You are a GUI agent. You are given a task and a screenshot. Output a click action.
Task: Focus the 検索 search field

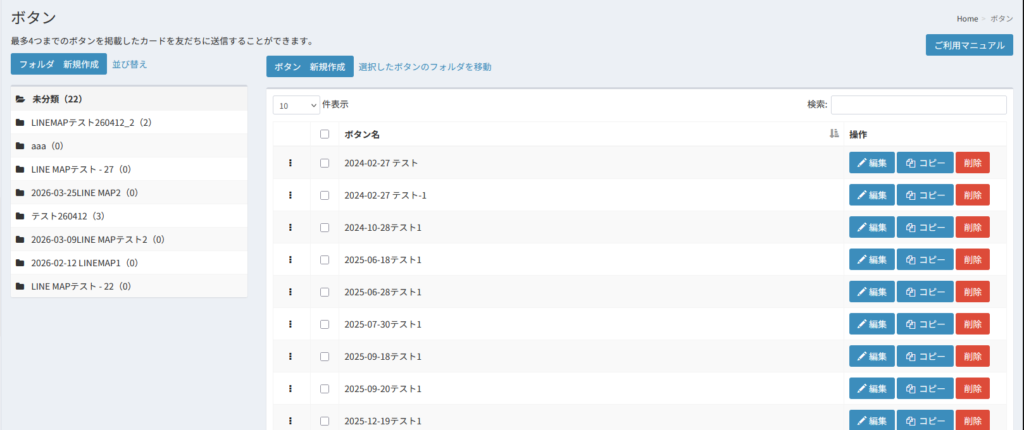point(918,105)
